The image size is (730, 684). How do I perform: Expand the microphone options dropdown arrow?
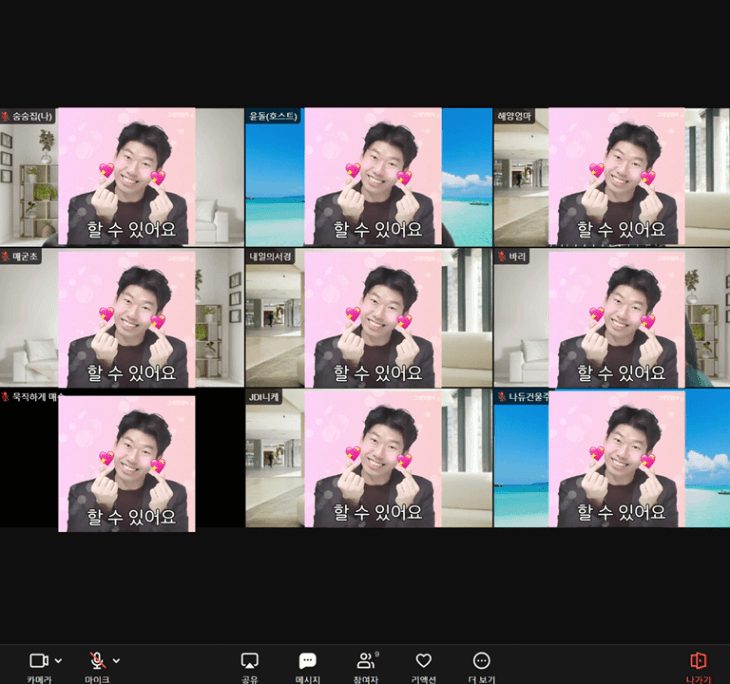116,661
